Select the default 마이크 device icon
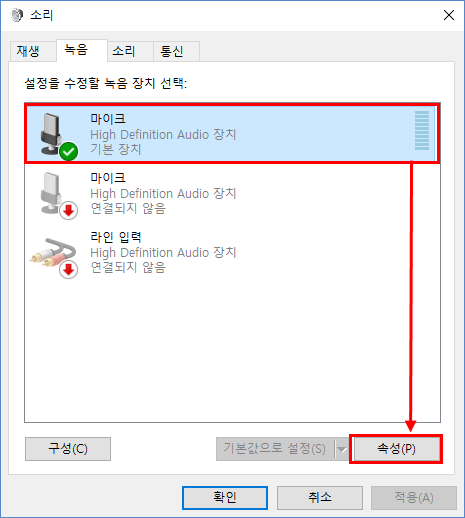Viewport: 465px width, 518px height. (x=55, y=135)
